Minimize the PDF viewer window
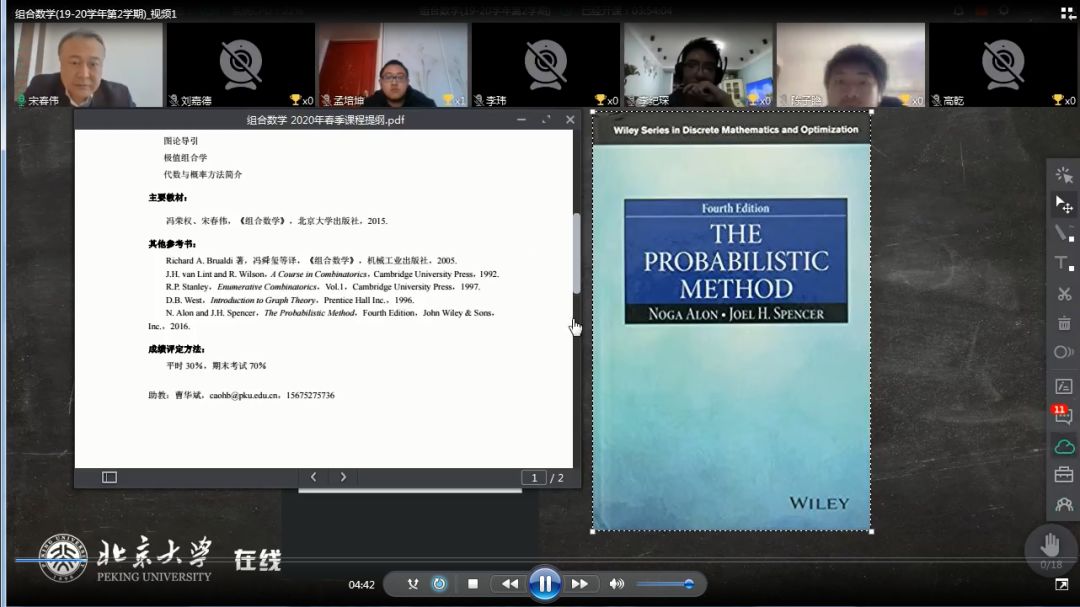The image size is (1080, 607). [x=521, y=120]
